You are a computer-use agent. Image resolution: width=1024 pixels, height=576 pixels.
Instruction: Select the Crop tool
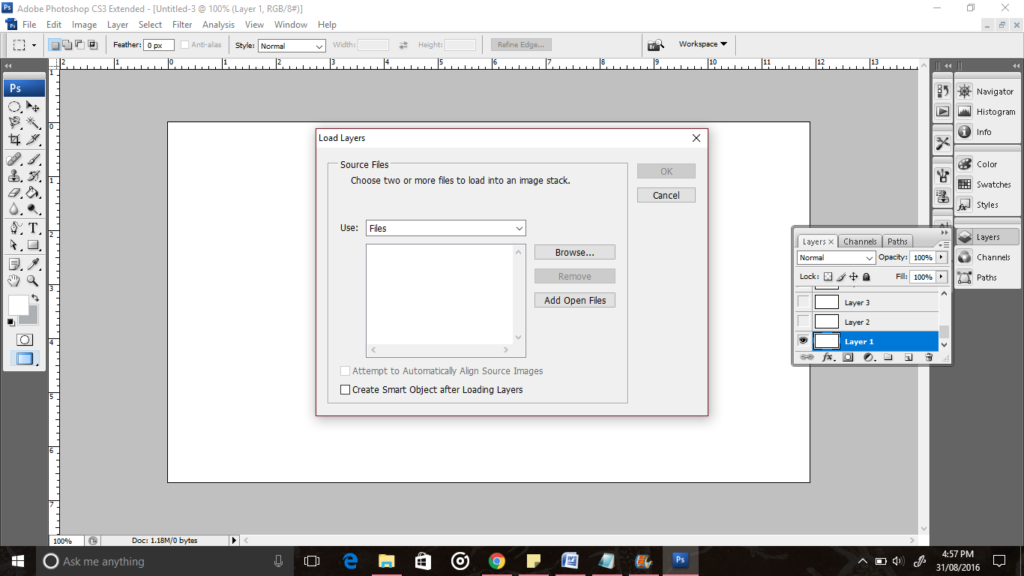coord(14,139)
